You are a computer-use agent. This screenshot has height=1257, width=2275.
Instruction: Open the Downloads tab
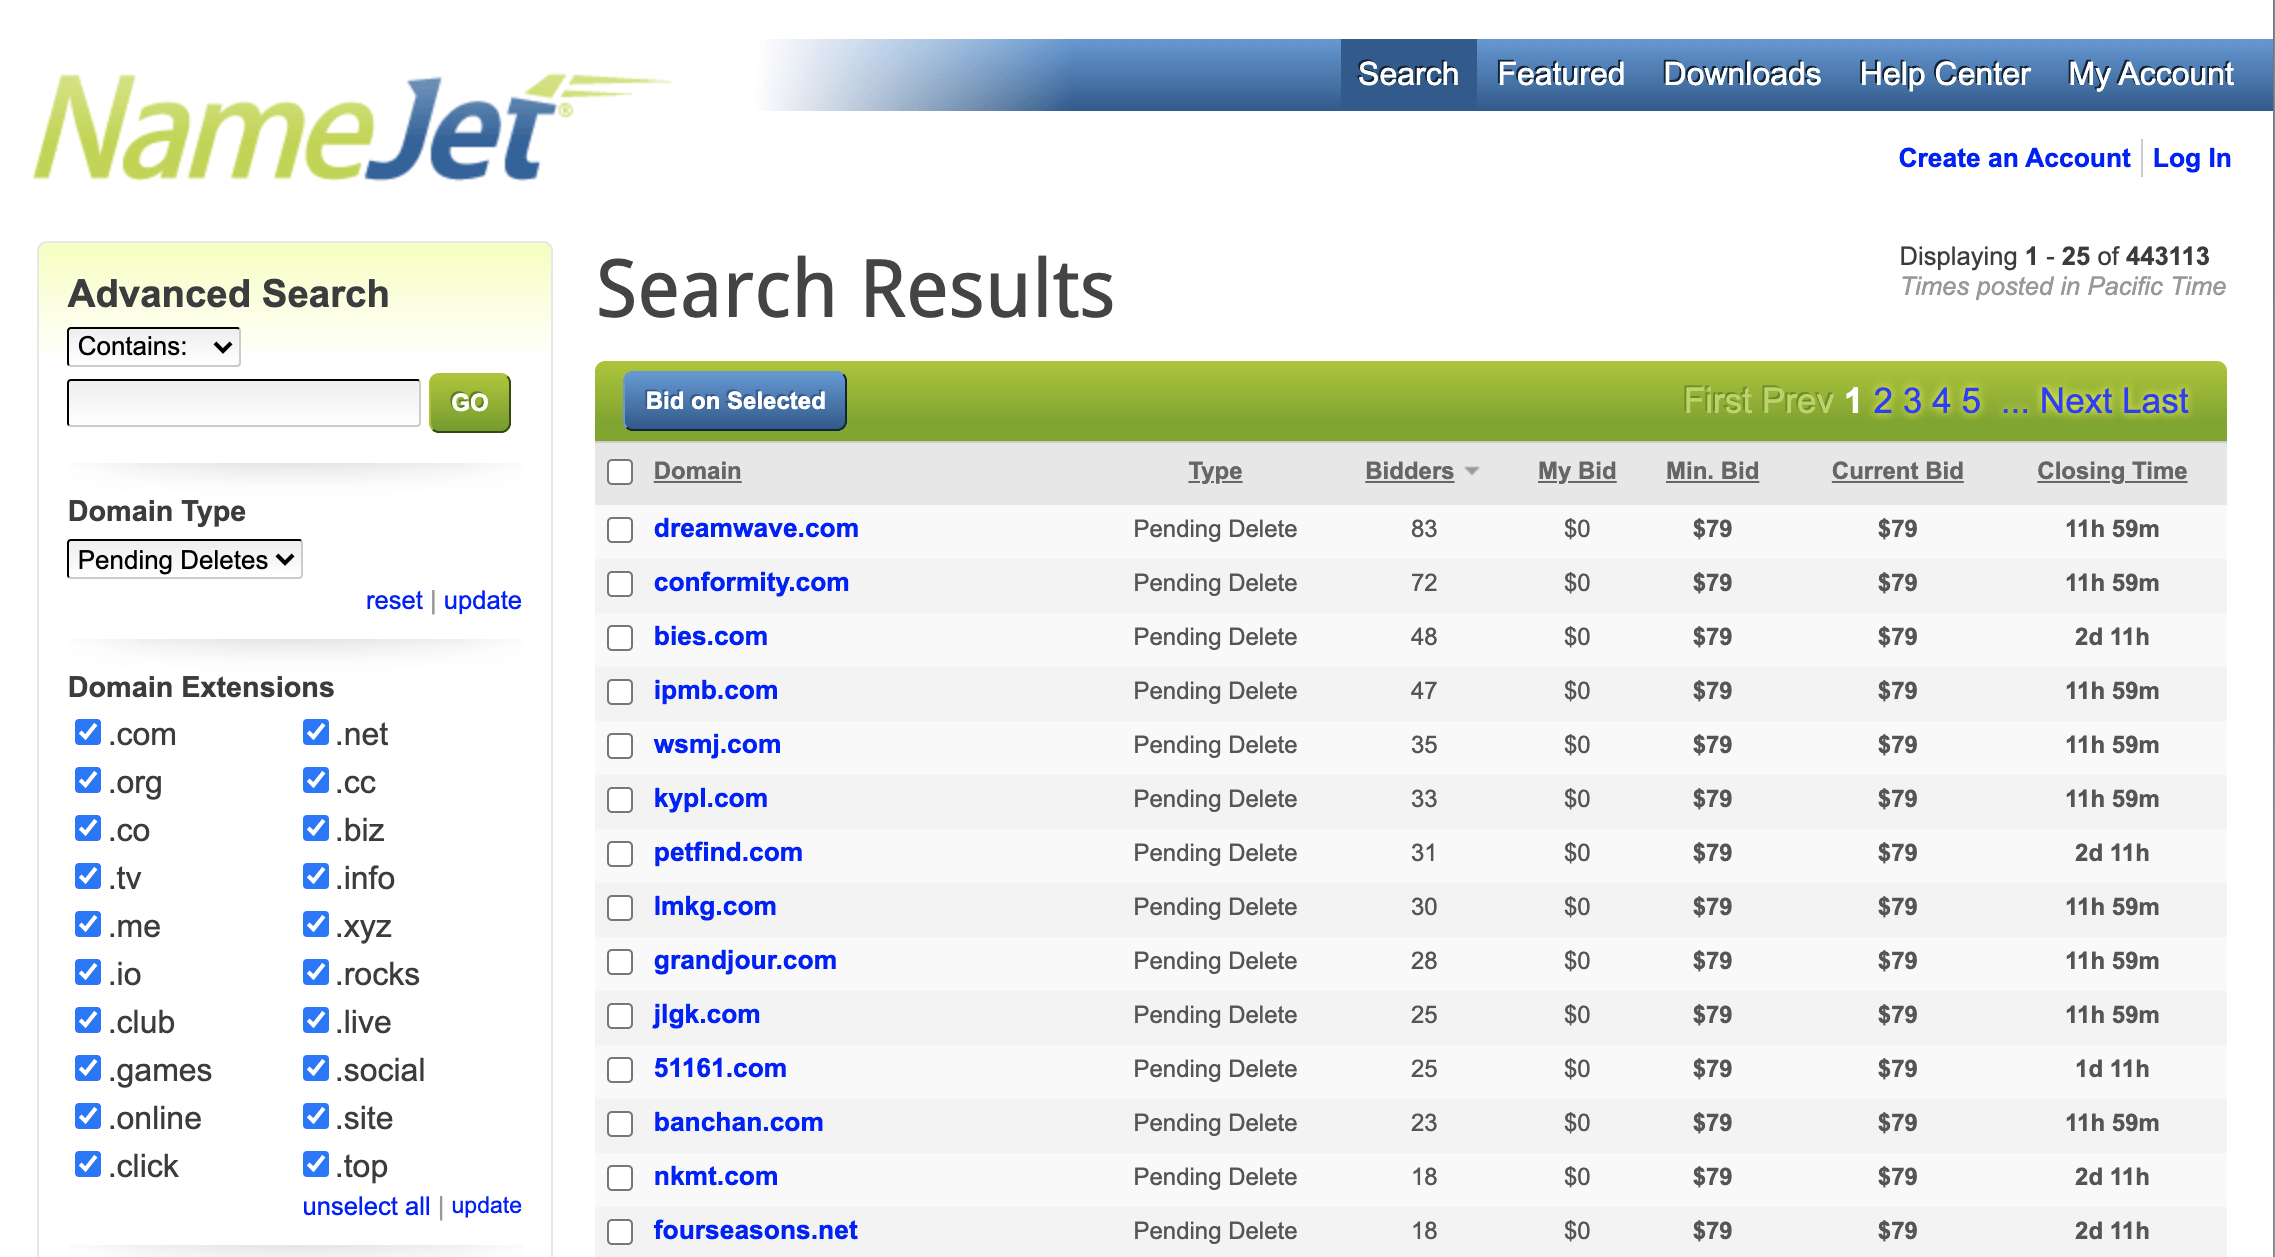1742,74
